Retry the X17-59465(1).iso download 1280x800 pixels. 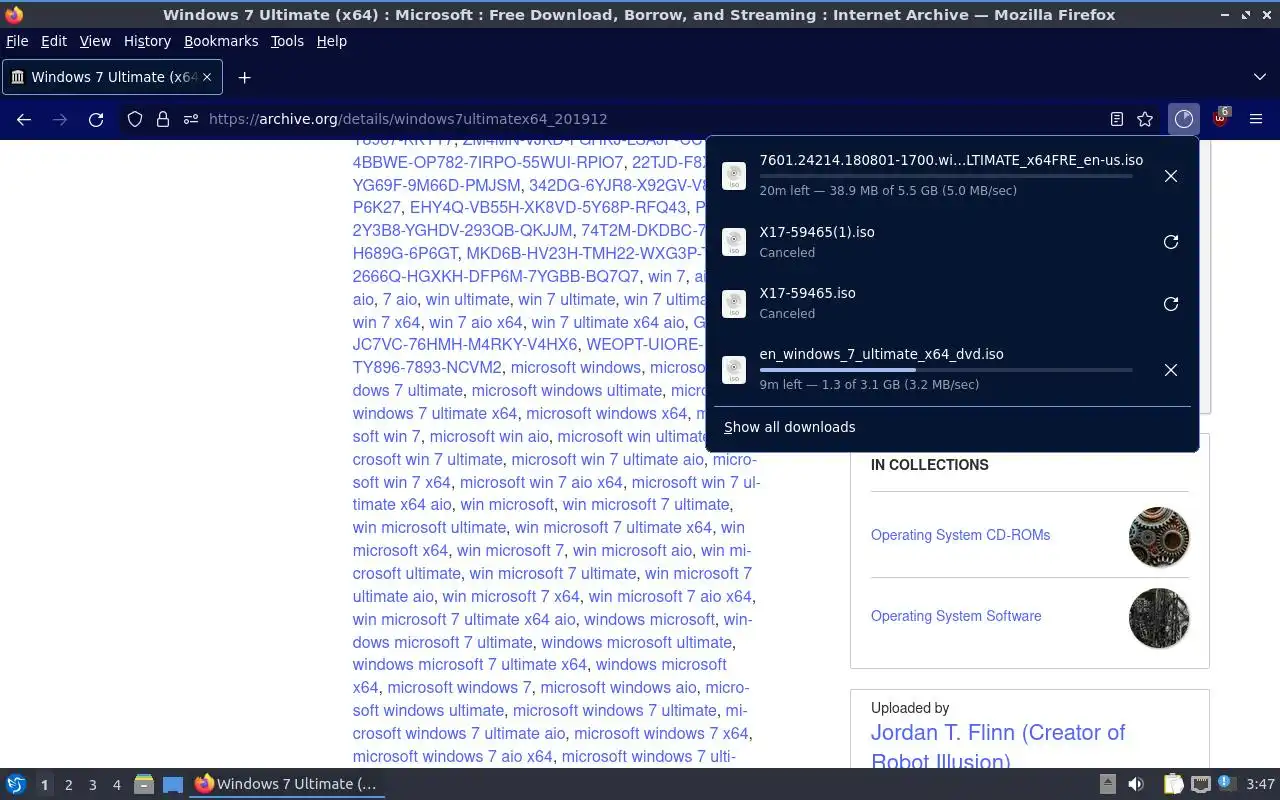click(x=1171, y=242)
